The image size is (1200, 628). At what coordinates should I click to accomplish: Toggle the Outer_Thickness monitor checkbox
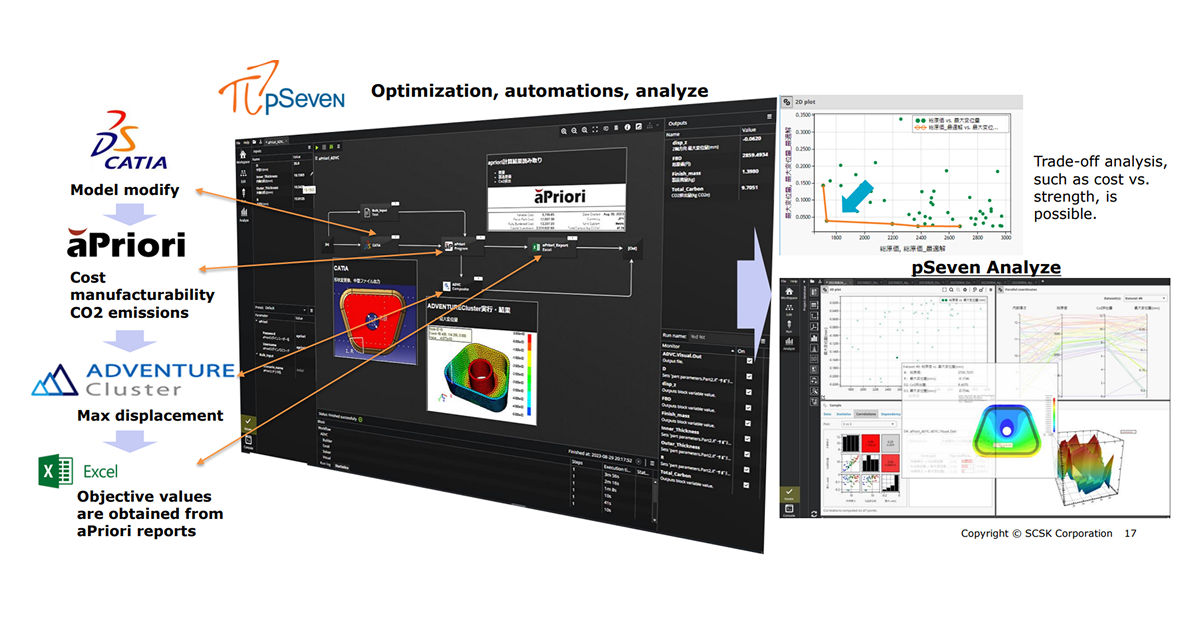point(747,454)
